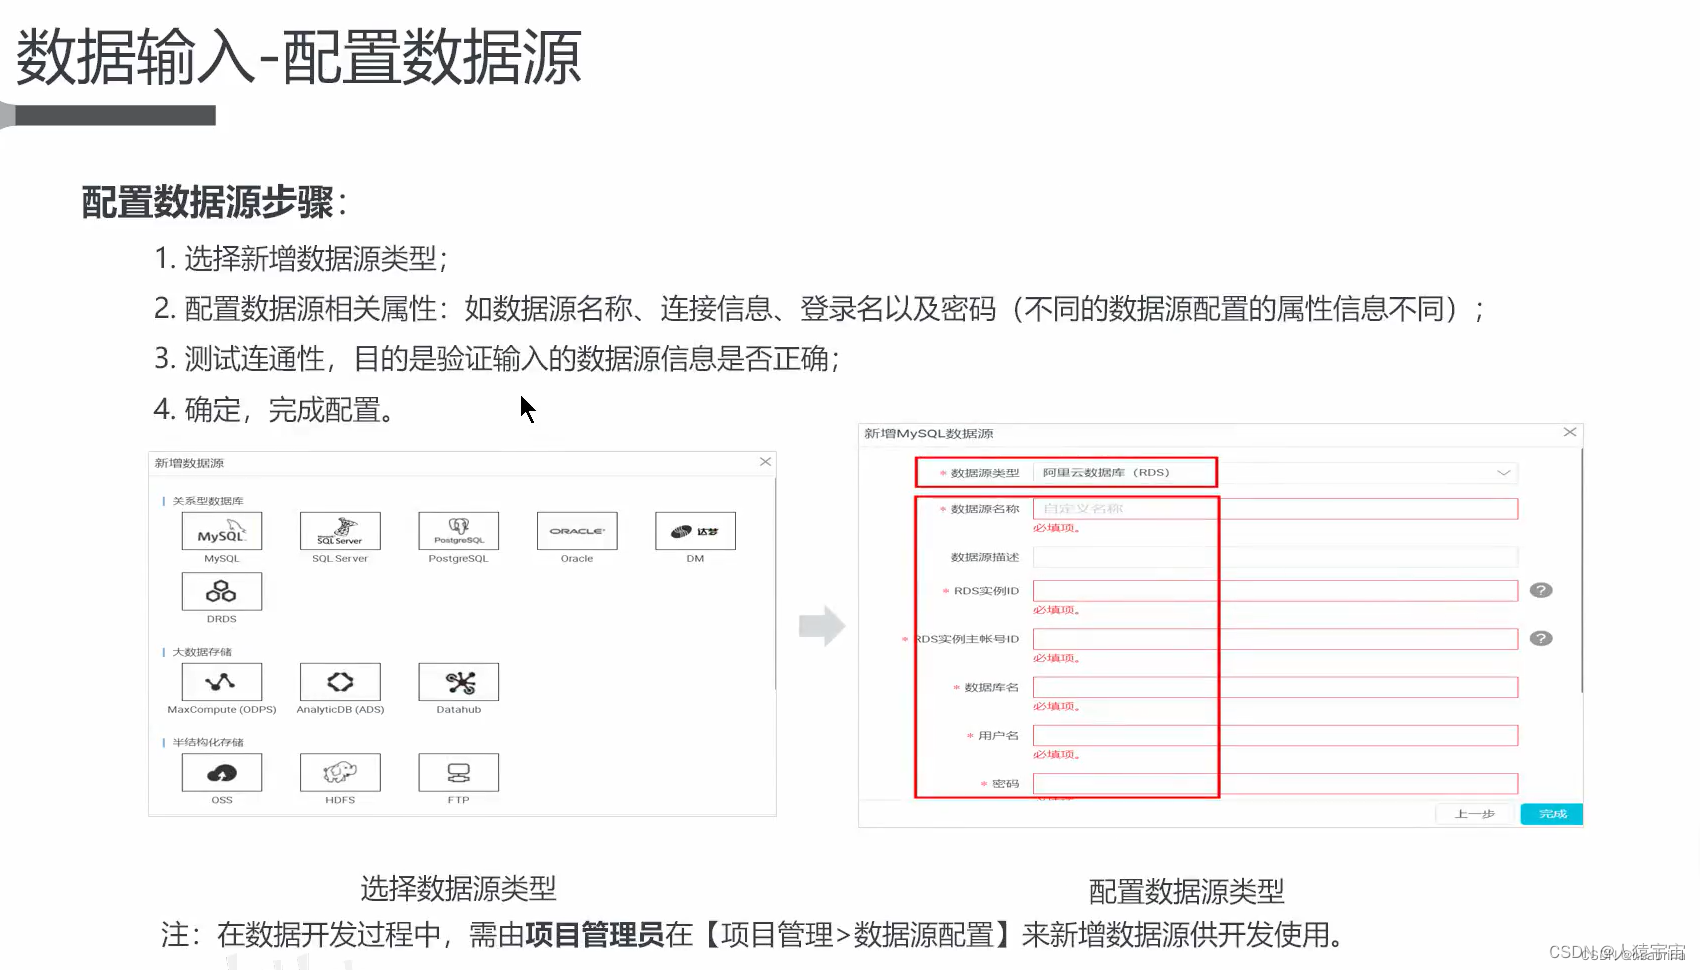Click the 数据源名称 input field
The width and height of the screenshot is (1700, 970).
(1275, 509)
